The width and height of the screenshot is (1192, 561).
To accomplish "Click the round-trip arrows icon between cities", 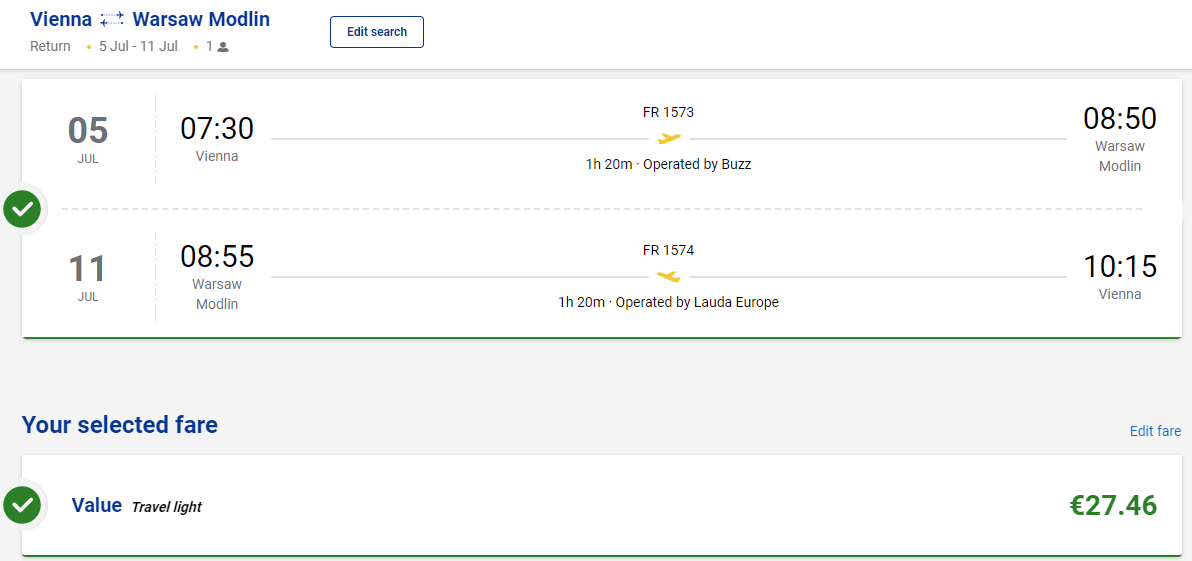I will click(x=112, y=19).
